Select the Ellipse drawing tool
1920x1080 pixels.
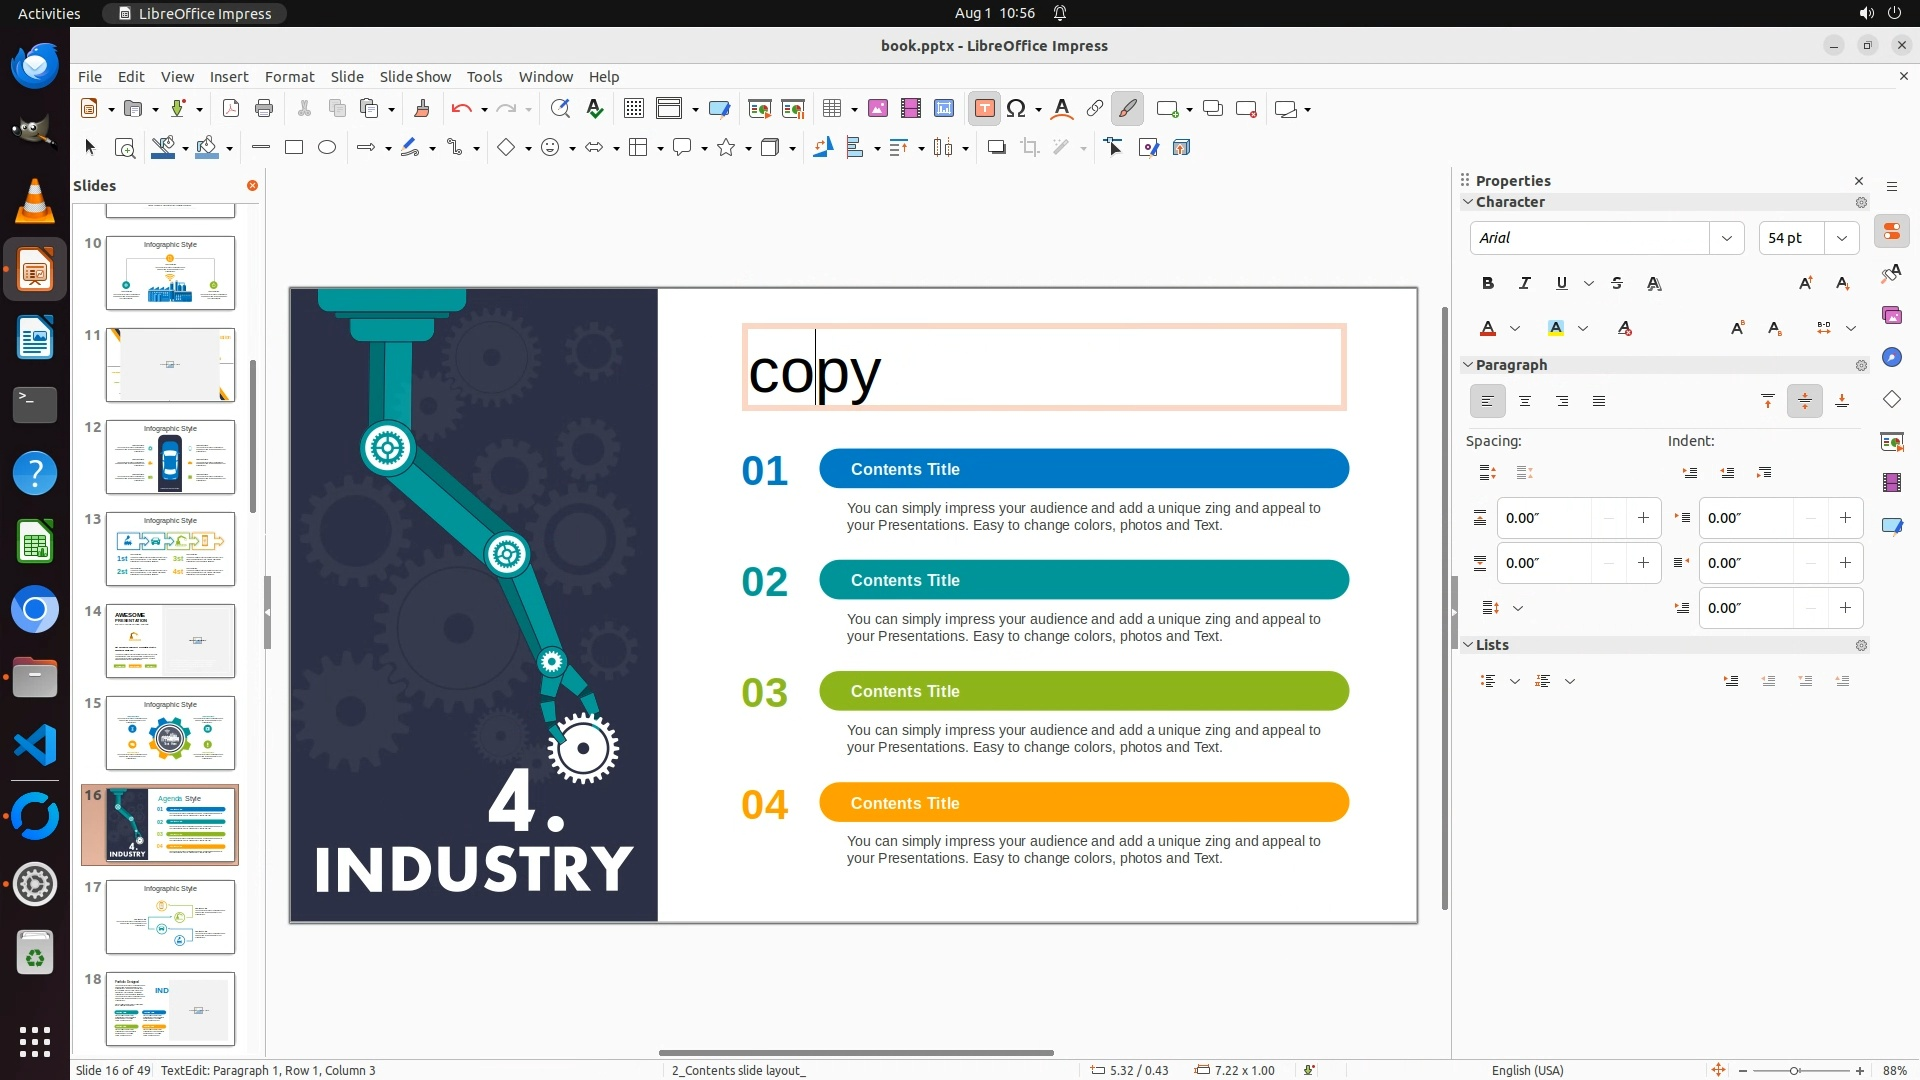[x=327, y=148]
